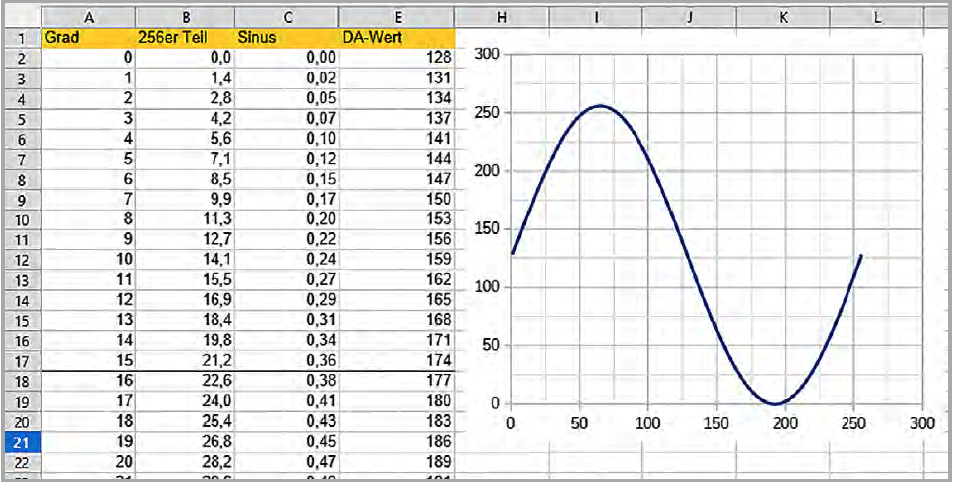The image size is (953, 484).
Task: Select cell with DA-Wert 144
Action: 397,159
